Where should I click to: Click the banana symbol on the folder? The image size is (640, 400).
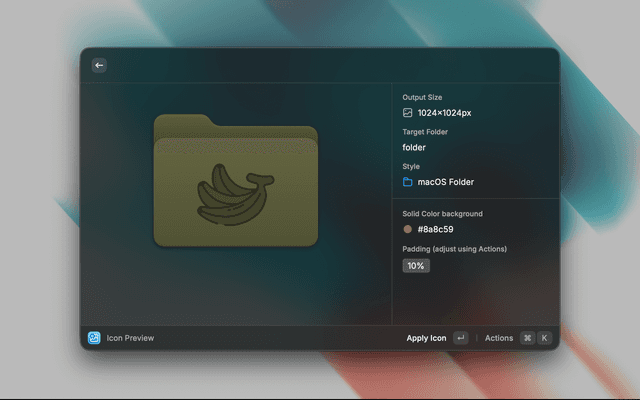[235, 193]
